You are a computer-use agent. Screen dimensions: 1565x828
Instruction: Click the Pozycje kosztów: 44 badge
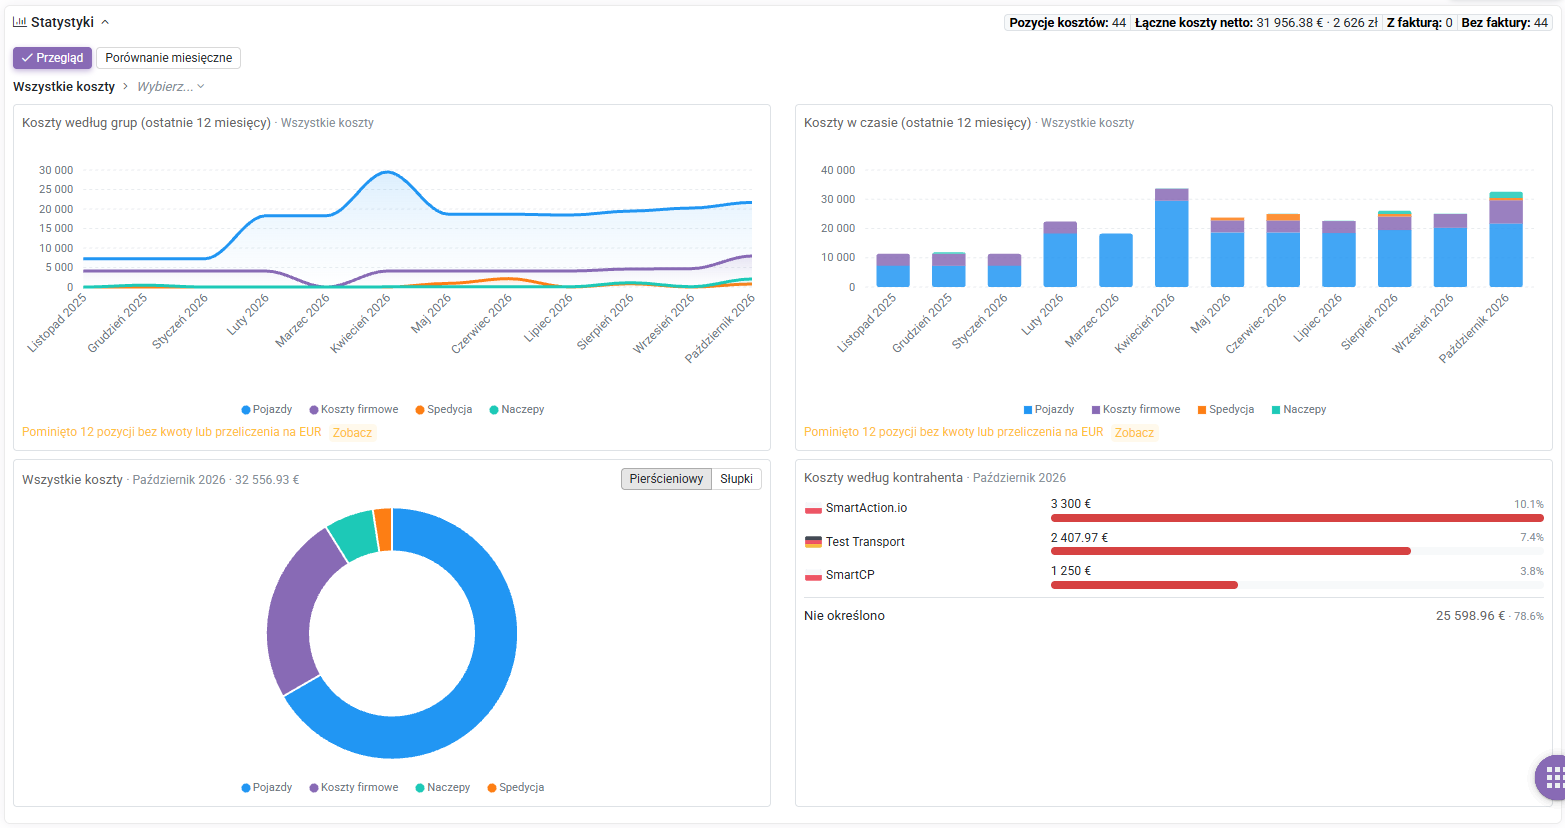[x=1068, y=23]
